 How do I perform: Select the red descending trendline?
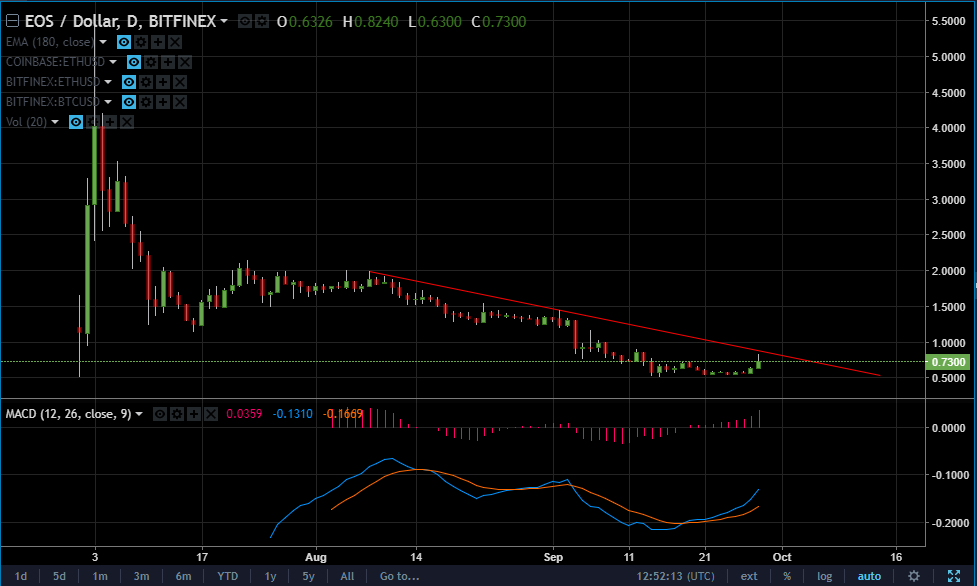pyautogui.click(x=624, y=324)
